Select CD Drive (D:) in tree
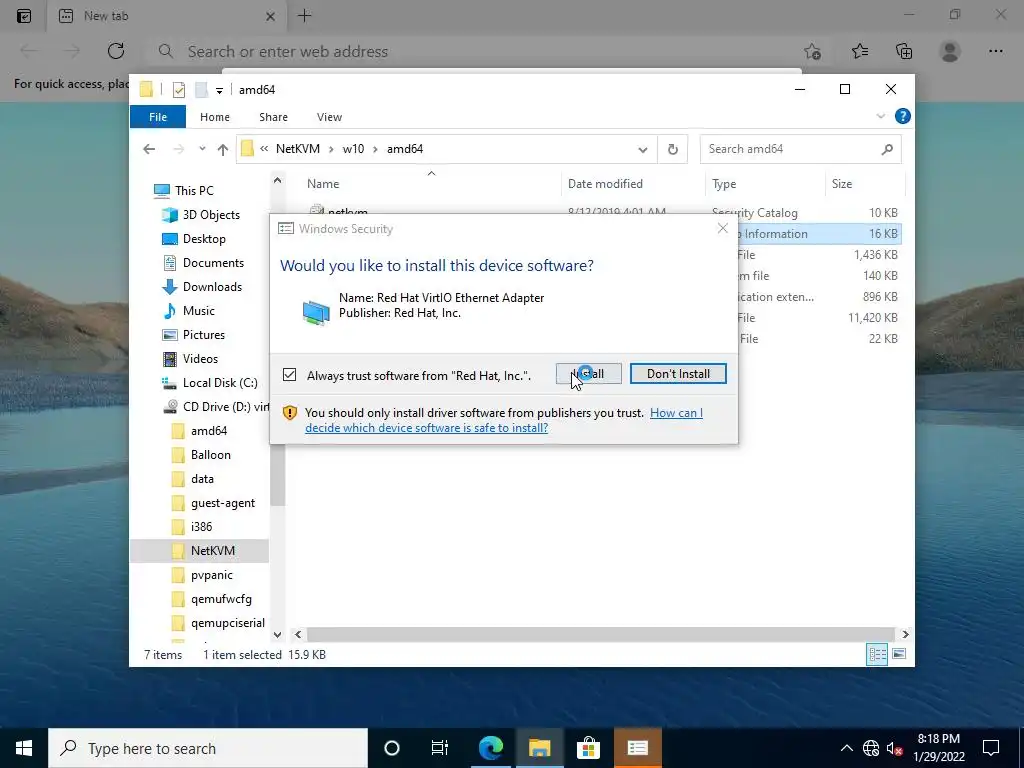The width and height of the screenshot is (1024, 768). tap(225, 407)
